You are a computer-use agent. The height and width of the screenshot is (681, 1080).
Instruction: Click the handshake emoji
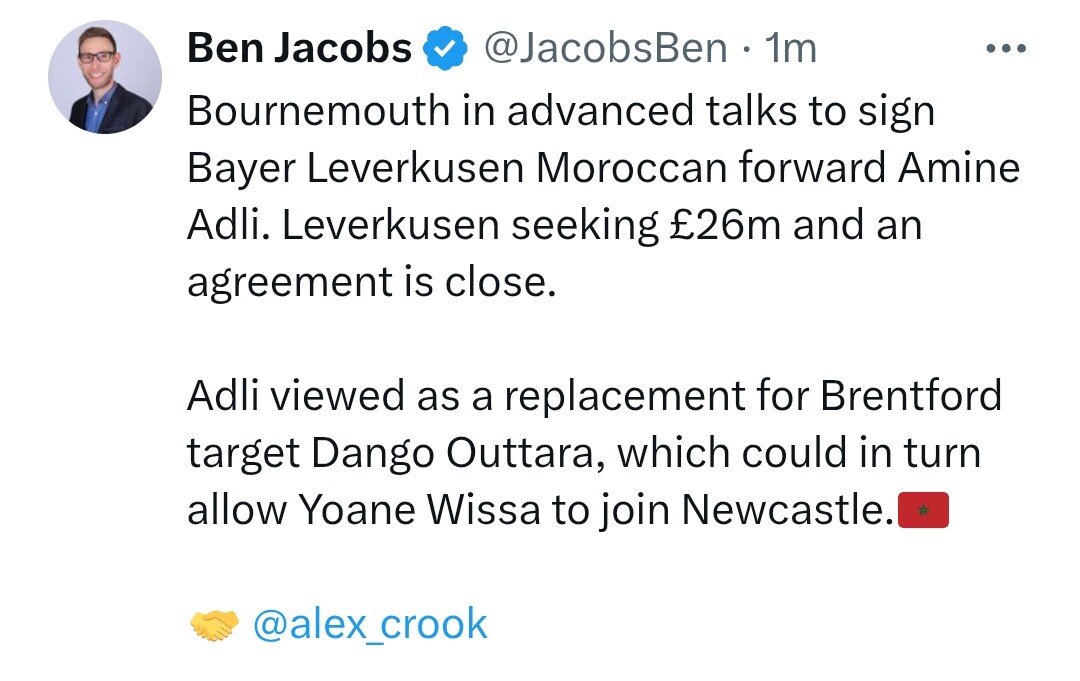pos(214,625)
